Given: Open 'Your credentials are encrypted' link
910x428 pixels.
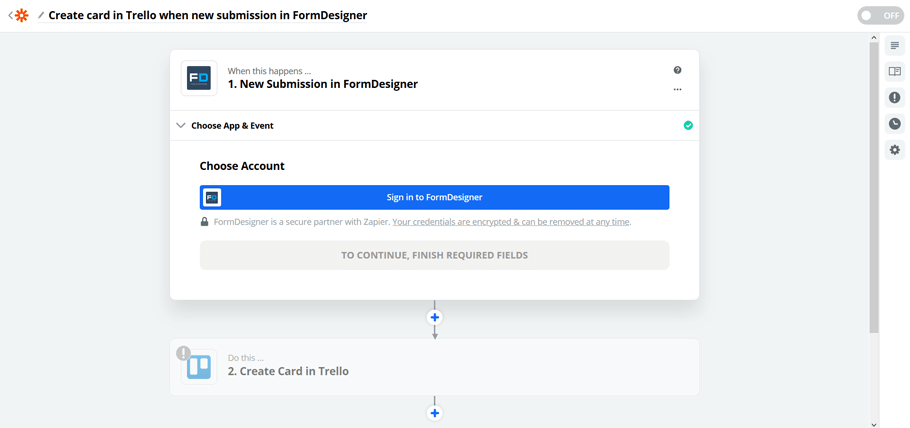Looking at the screenshot, I should click(511, 222).
